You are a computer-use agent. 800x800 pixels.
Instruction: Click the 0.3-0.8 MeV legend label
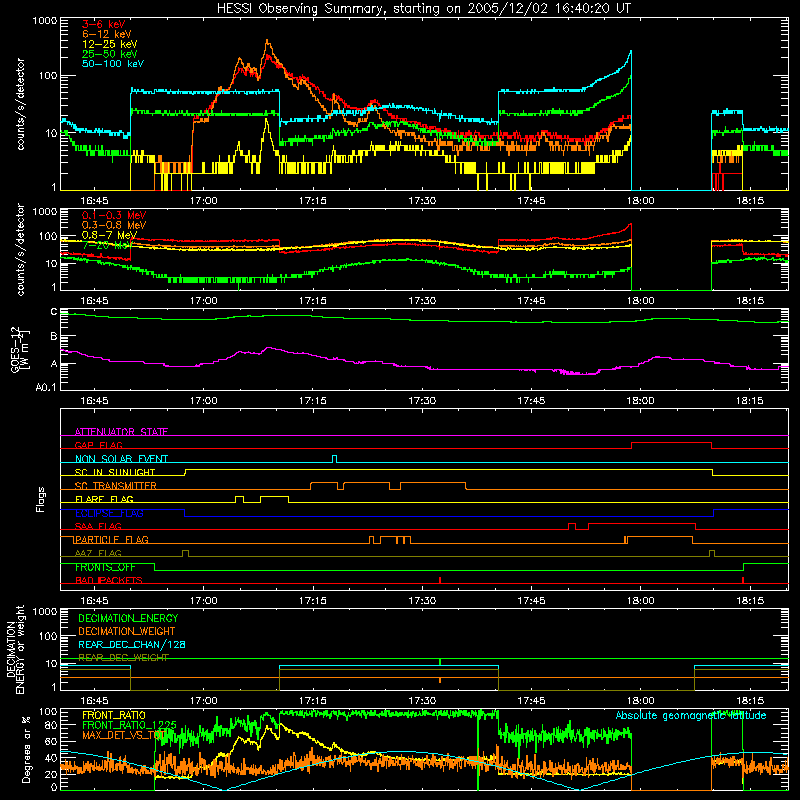point(114,225)
